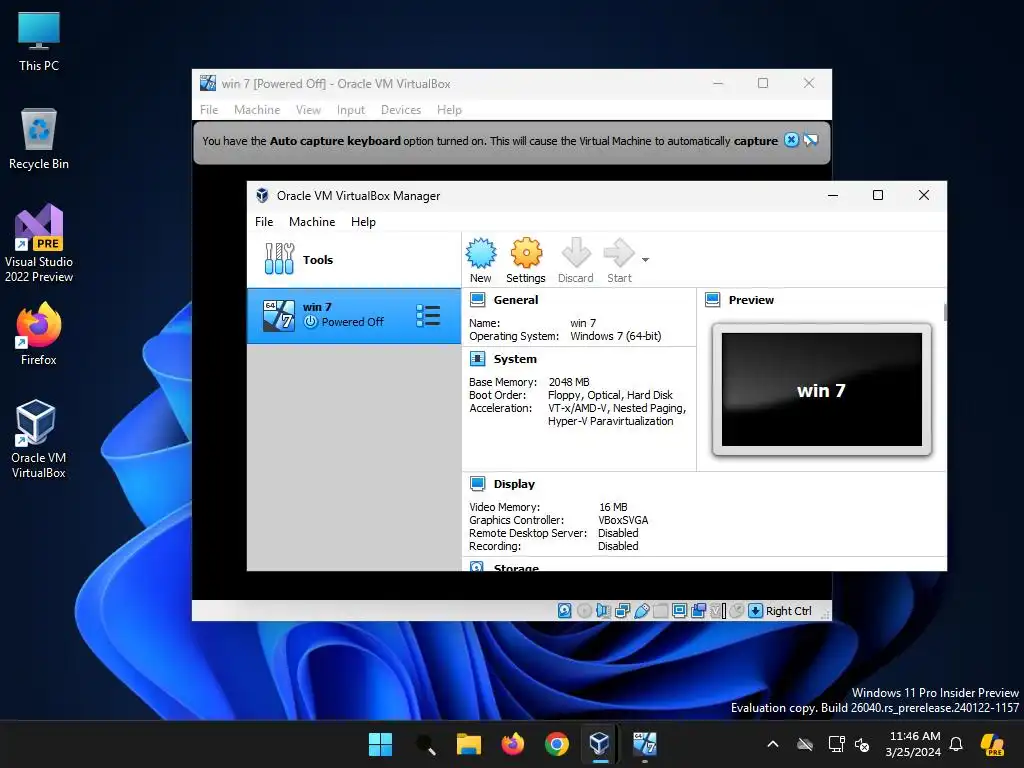The width and height of the screenshot is (1024, 768).
Task: Click the 16 MB video memory value
Action: click(613, 507)
